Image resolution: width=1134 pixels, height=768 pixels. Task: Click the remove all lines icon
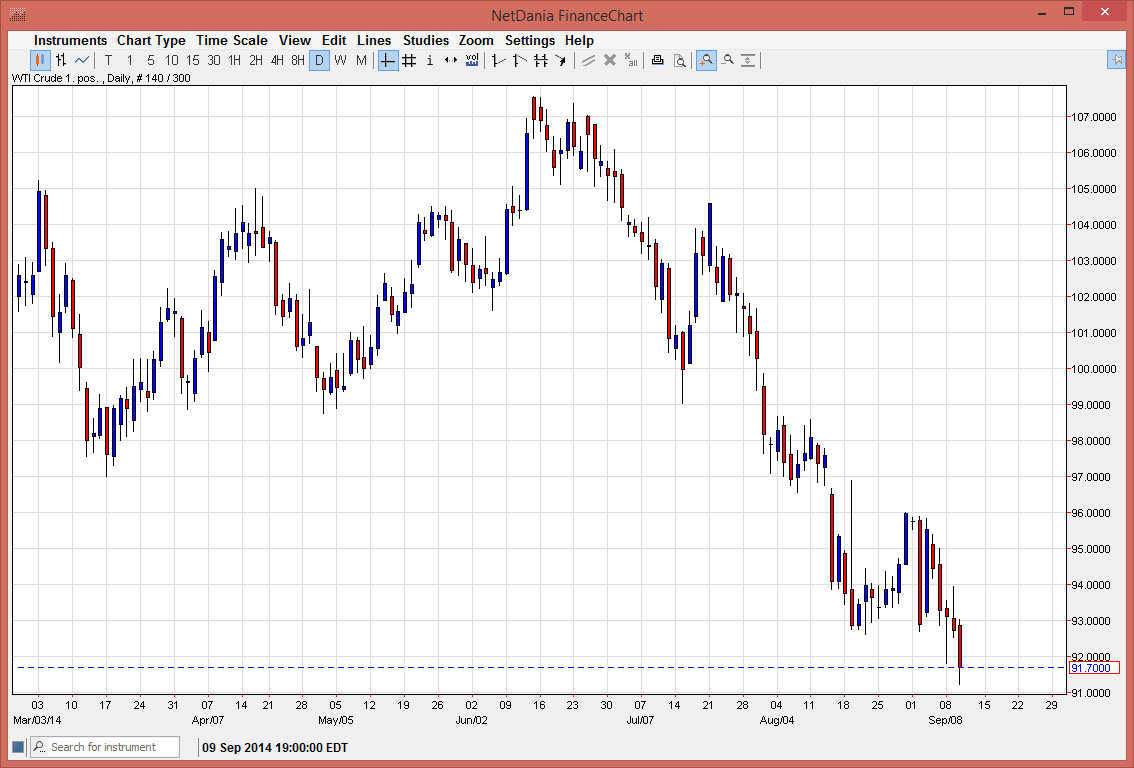pyautogui.click(x=631, y=60)
